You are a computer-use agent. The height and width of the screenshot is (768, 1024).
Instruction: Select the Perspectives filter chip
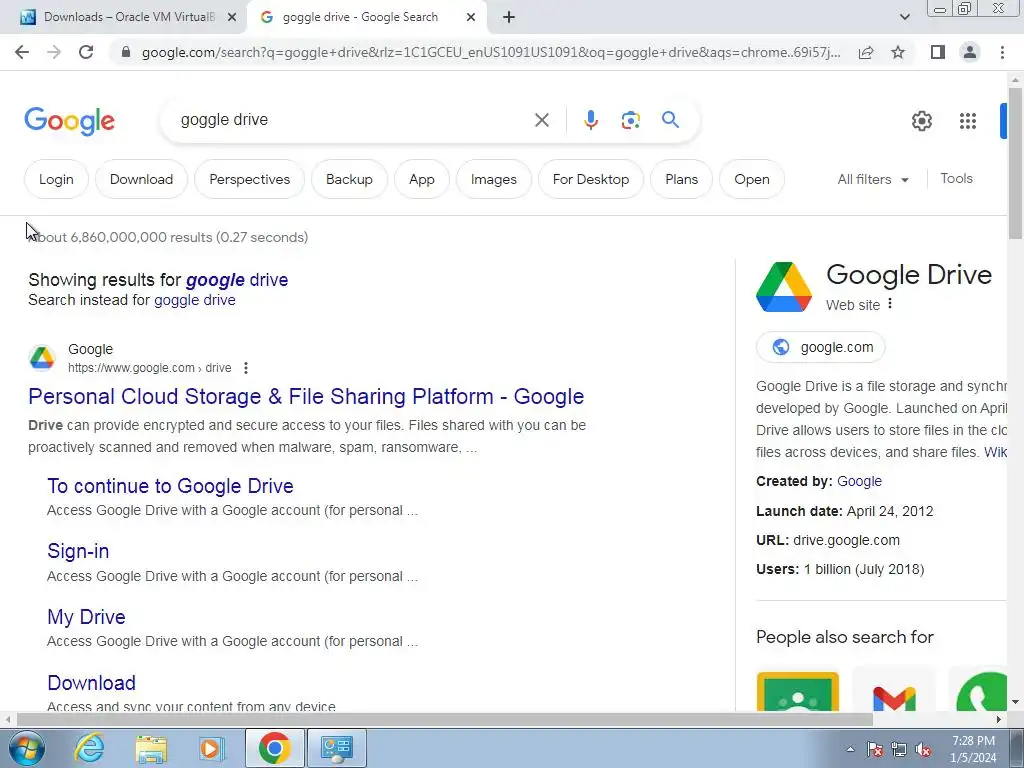click(249, 179)
